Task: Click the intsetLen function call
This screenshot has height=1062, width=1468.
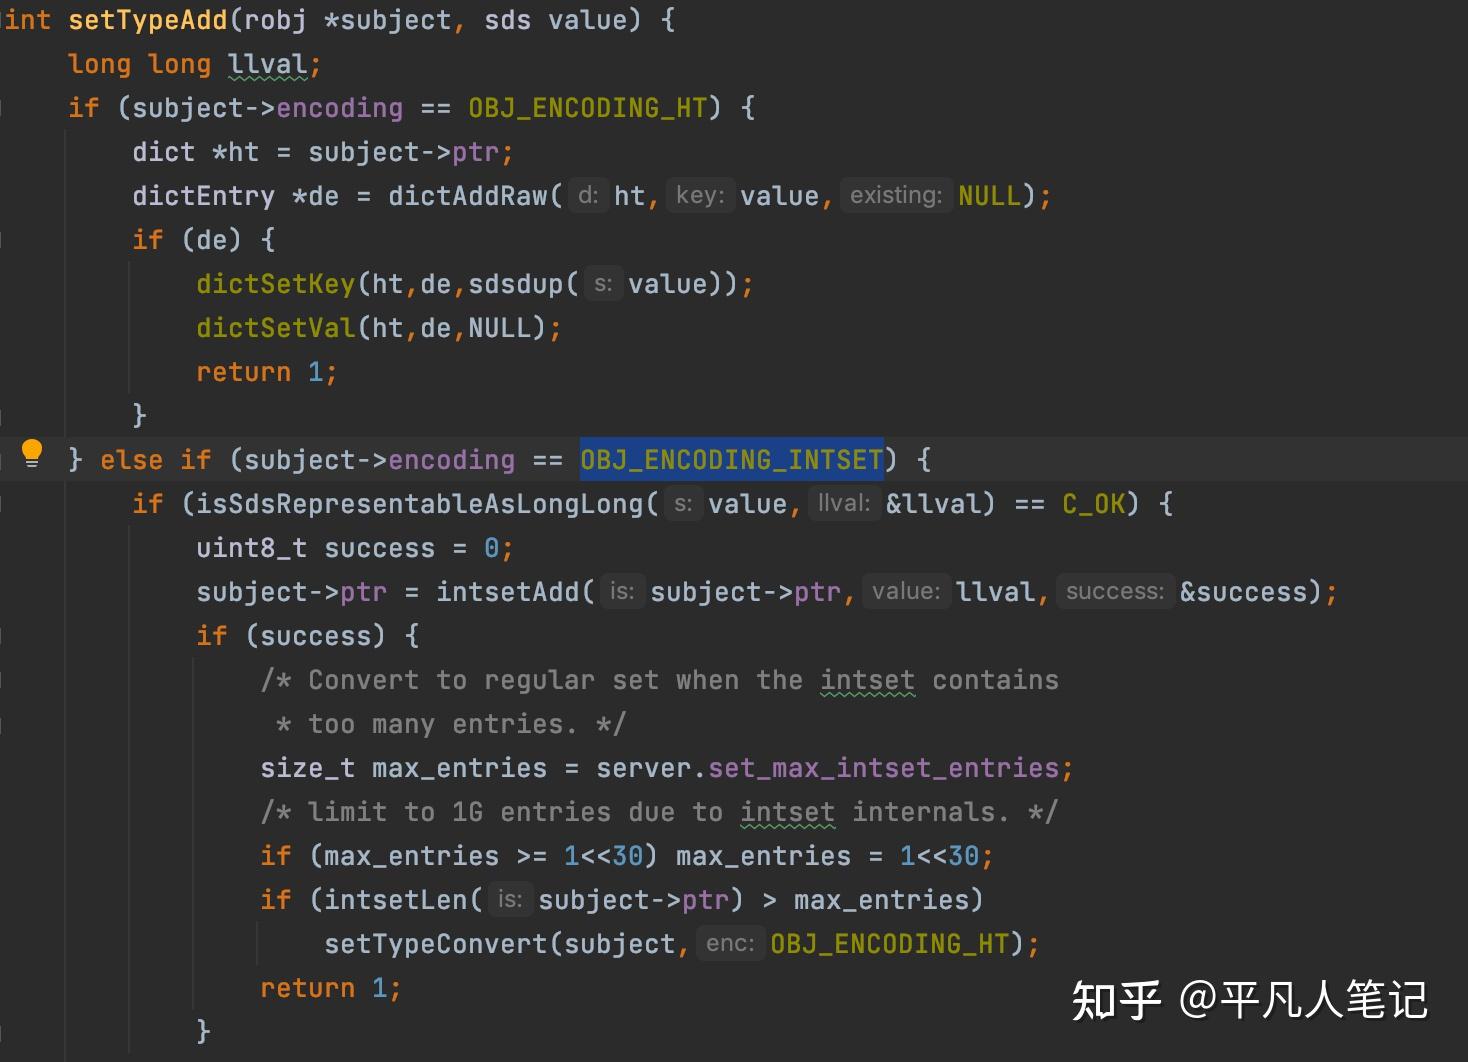Action: point(396,900)
